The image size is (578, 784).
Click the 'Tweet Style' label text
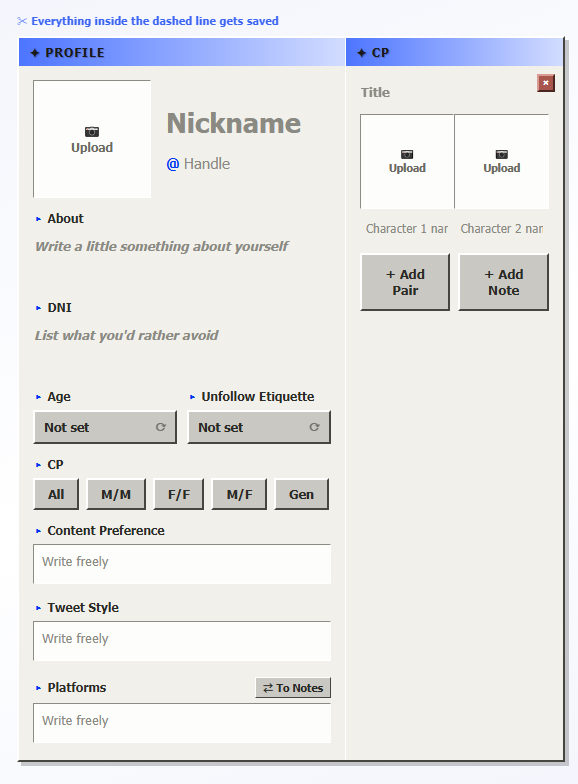pyautogui.click(x=83, y=608)
